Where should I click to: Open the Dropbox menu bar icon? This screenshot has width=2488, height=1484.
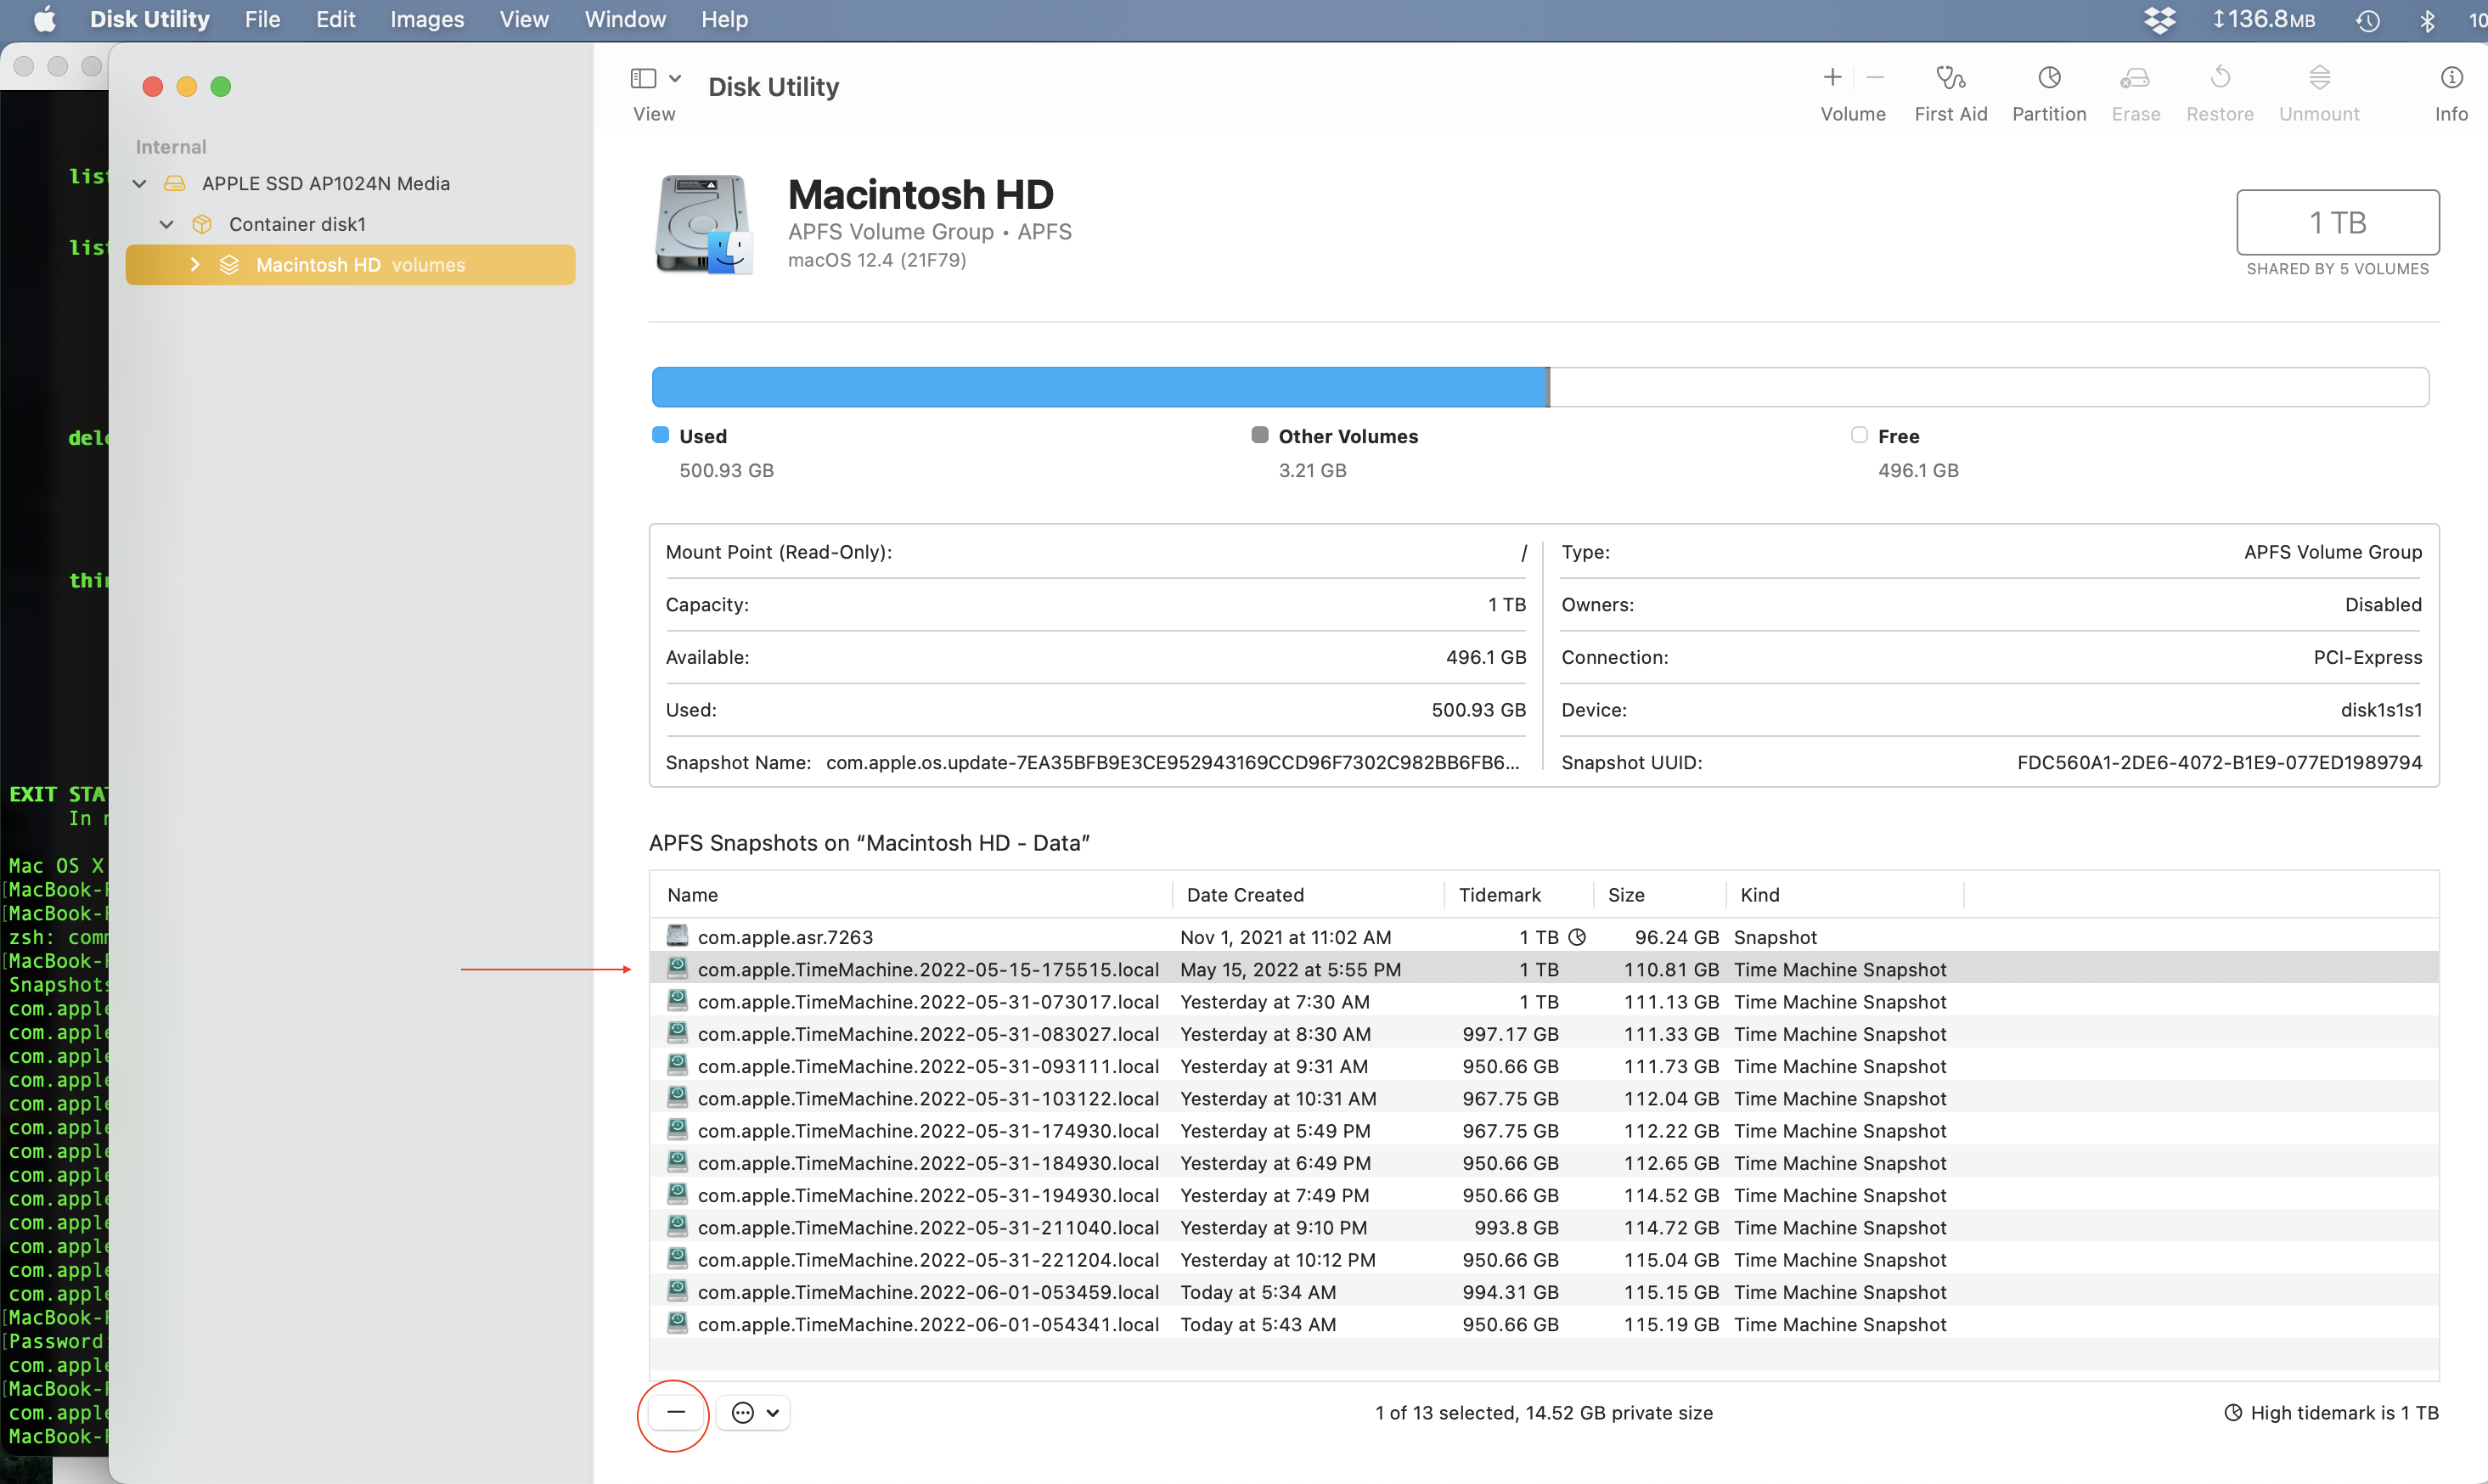point(2160,20)
